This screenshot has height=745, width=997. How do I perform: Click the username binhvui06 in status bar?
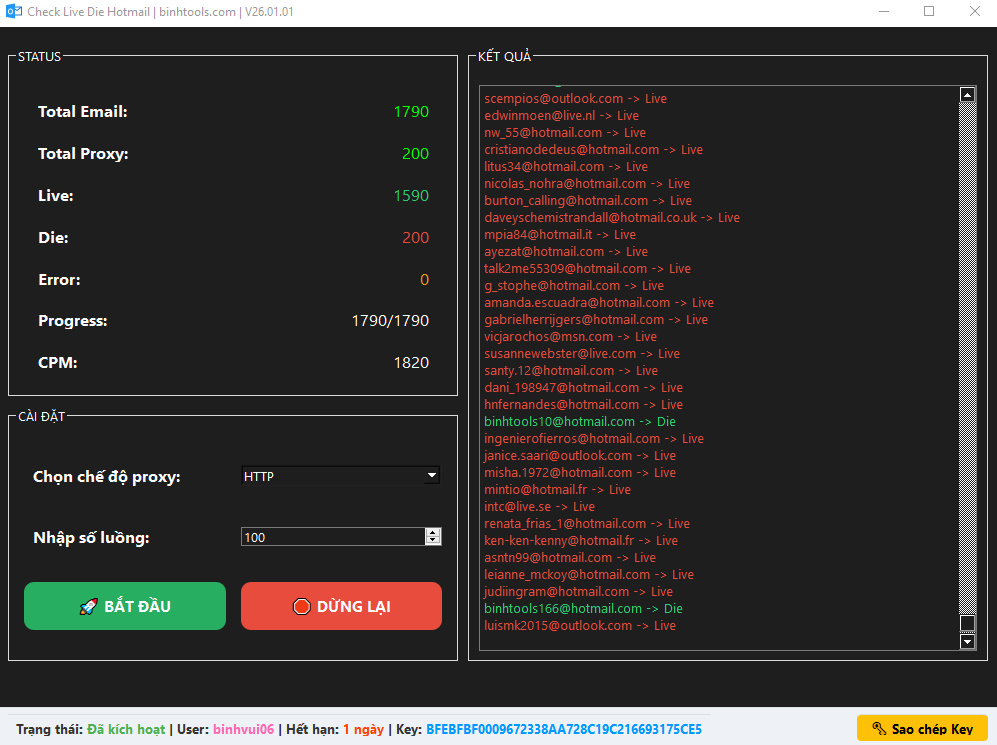coord(243,729)
